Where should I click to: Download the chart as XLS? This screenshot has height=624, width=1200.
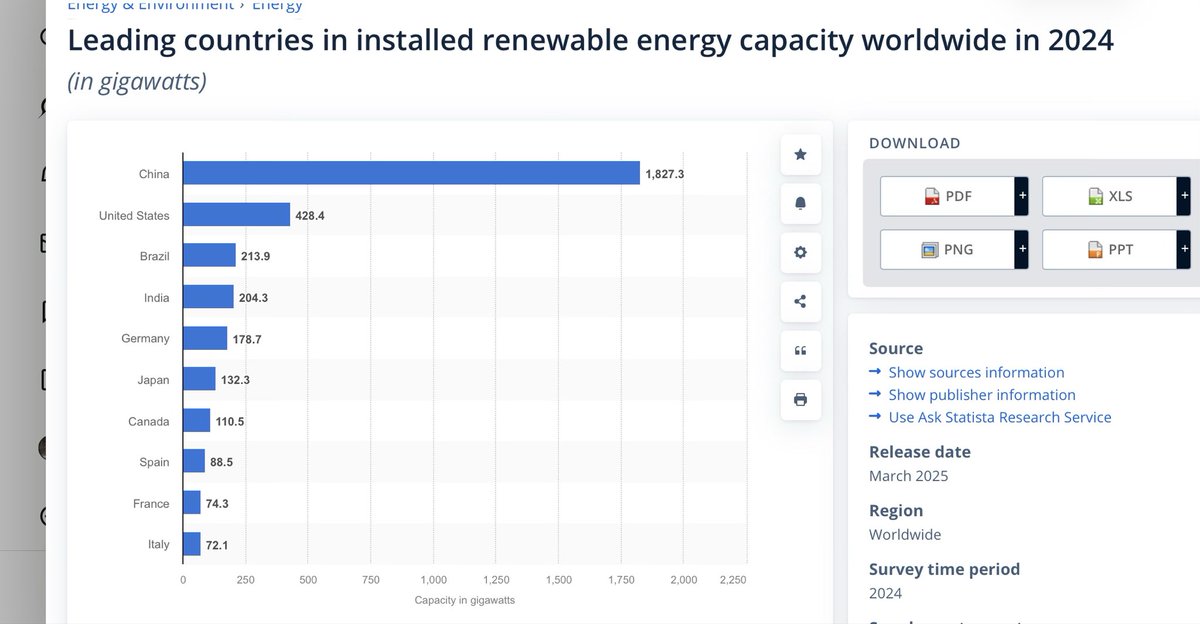[x=1109, y=196]
